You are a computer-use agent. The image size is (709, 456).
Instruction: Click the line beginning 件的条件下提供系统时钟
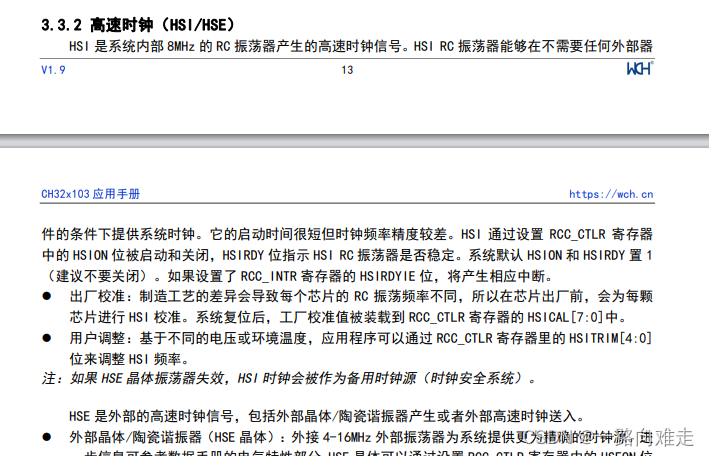pos(347,234)
